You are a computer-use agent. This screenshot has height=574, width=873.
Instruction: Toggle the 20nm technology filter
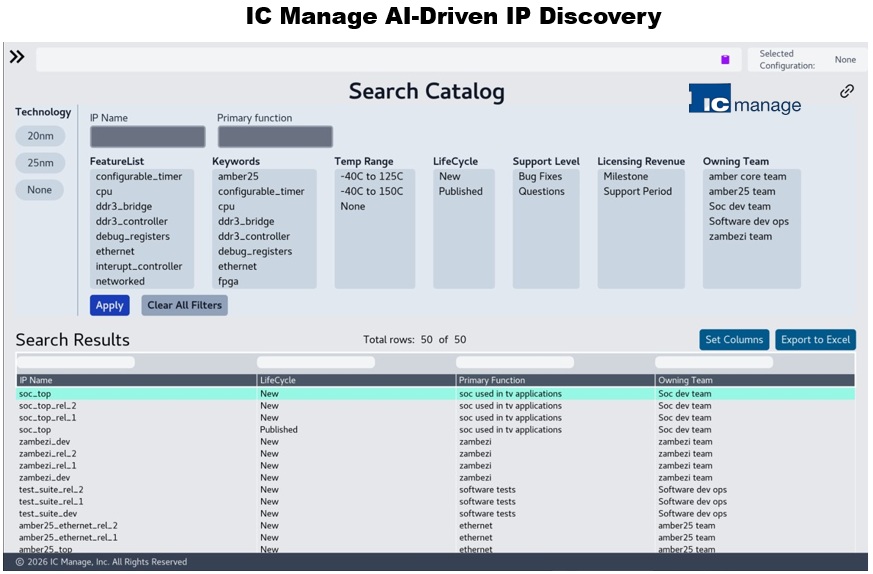click(40, 136)
